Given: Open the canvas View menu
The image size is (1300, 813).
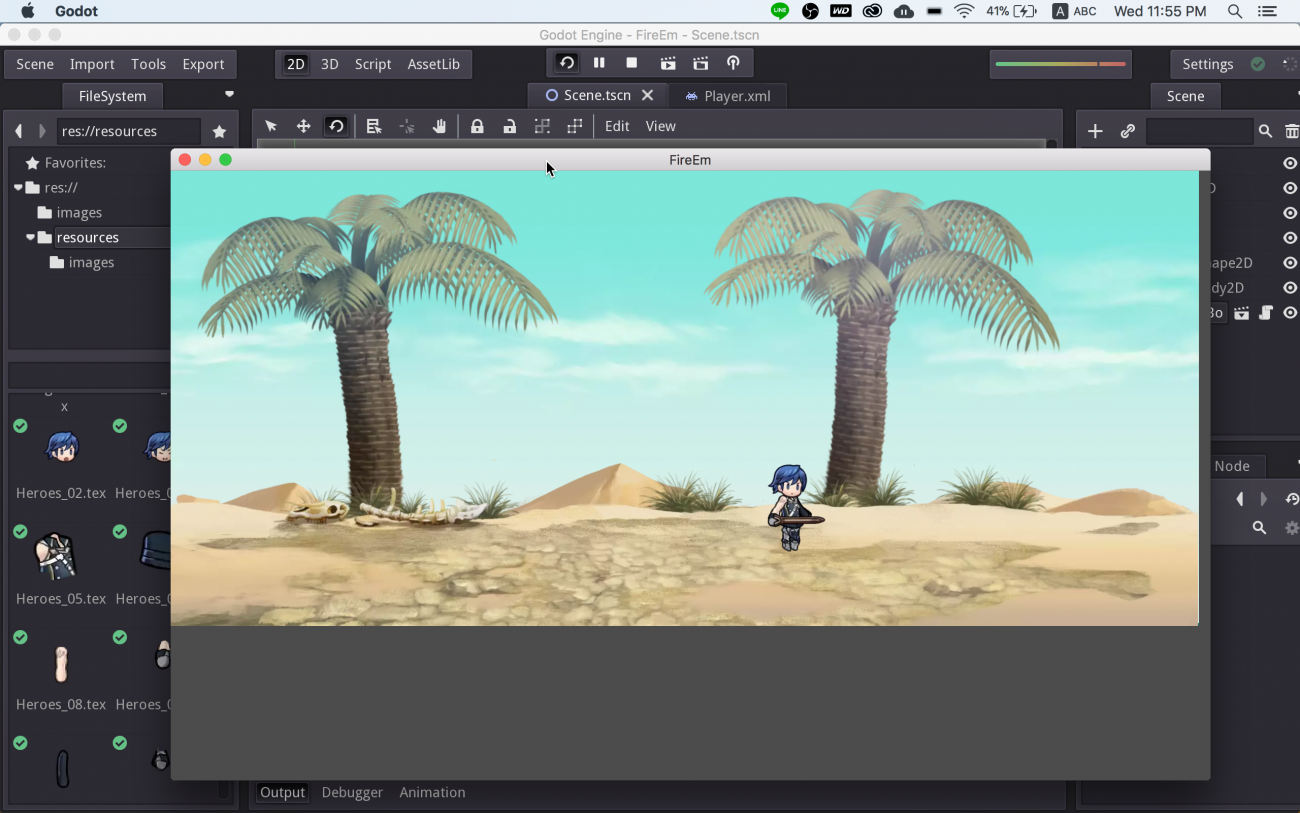Looking at the screenshot, I should tap(660, 126).
